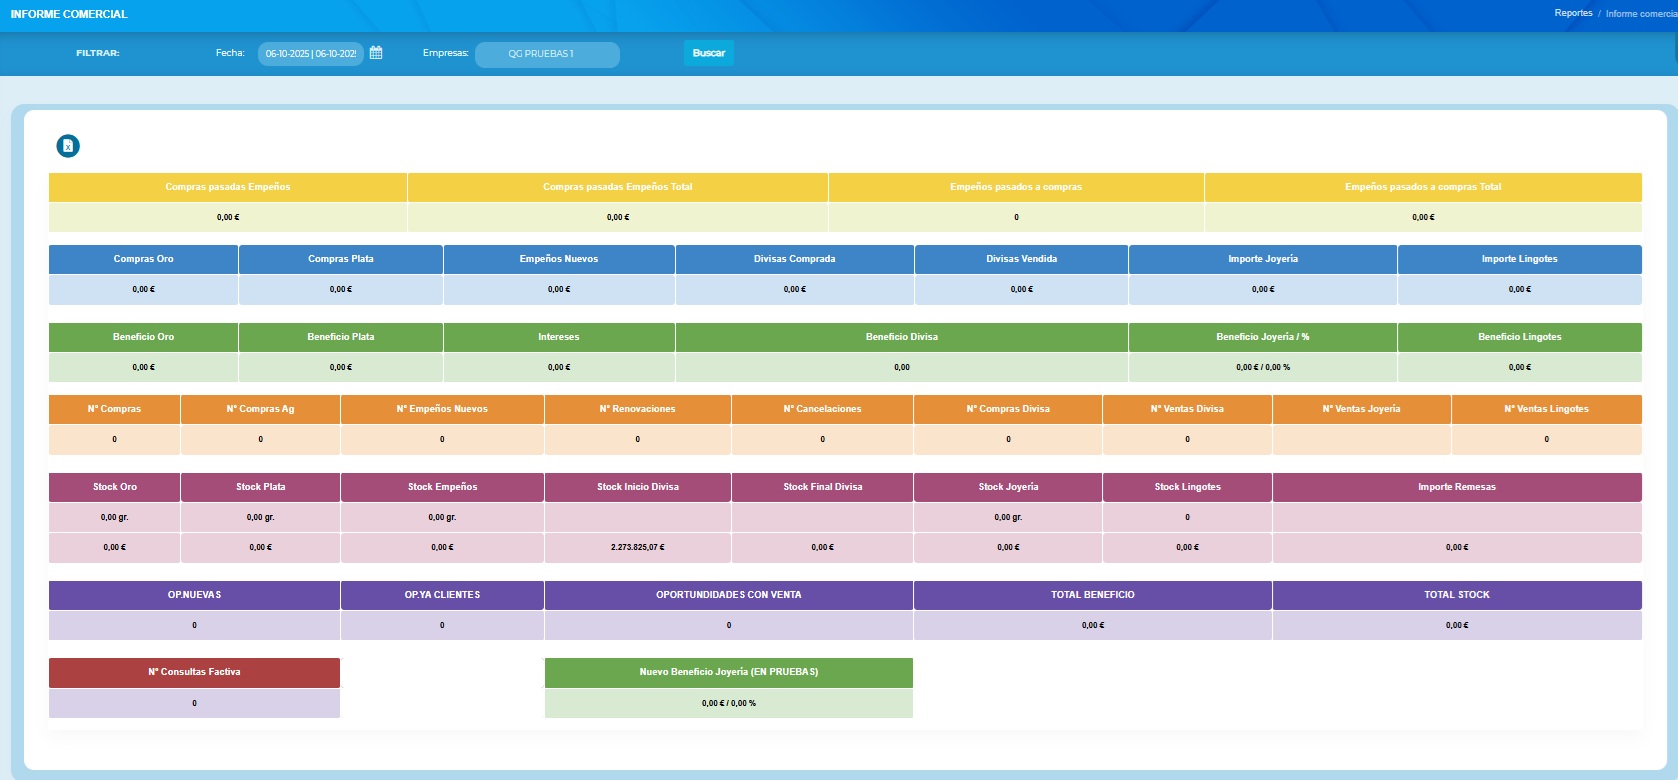Viewport: 1678px width, 780px height.
Task: Click the Nº Renovaciones orange header
Action: coord(637,409)
